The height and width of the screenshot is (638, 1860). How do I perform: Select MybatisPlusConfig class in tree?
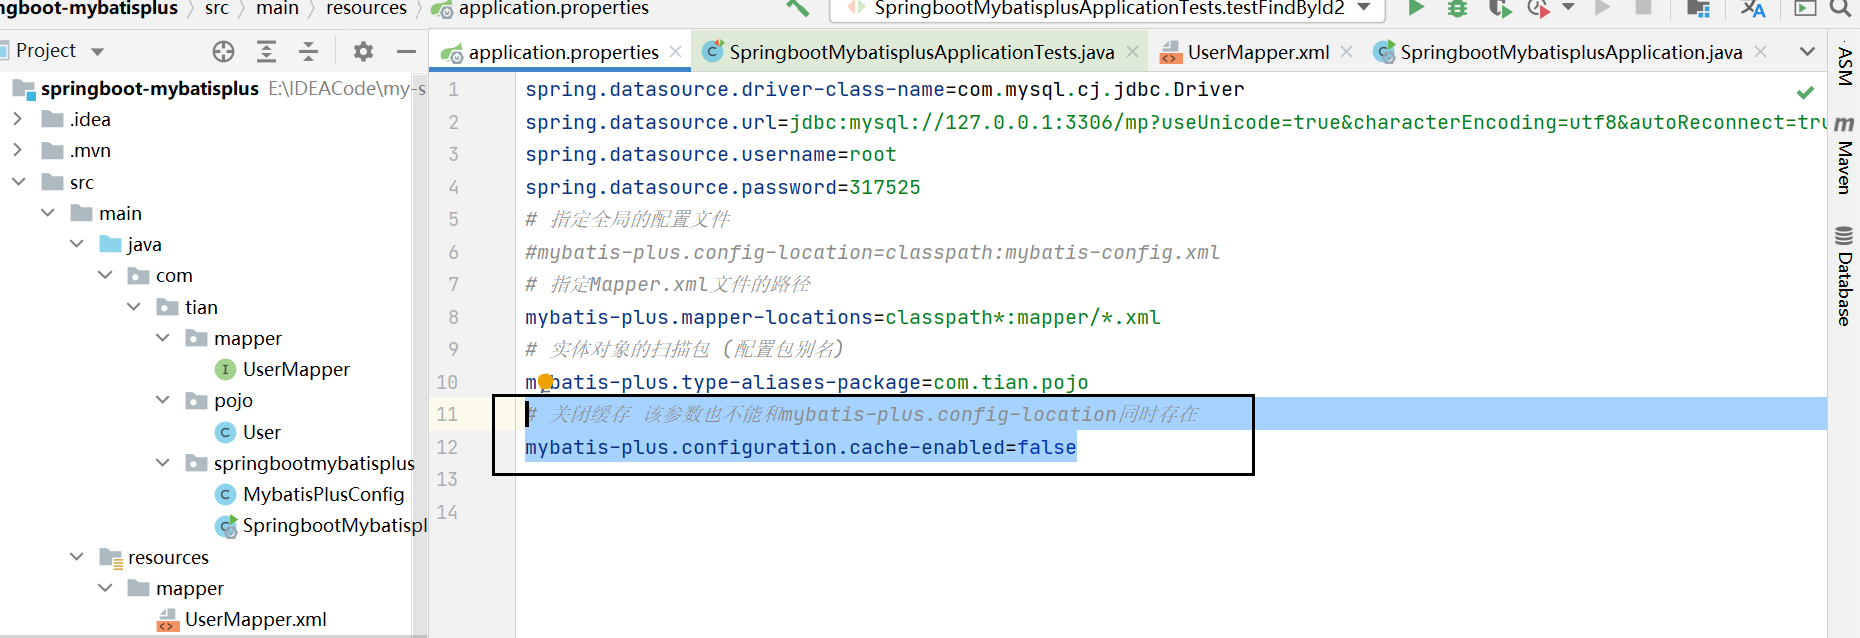click(323, 494)
